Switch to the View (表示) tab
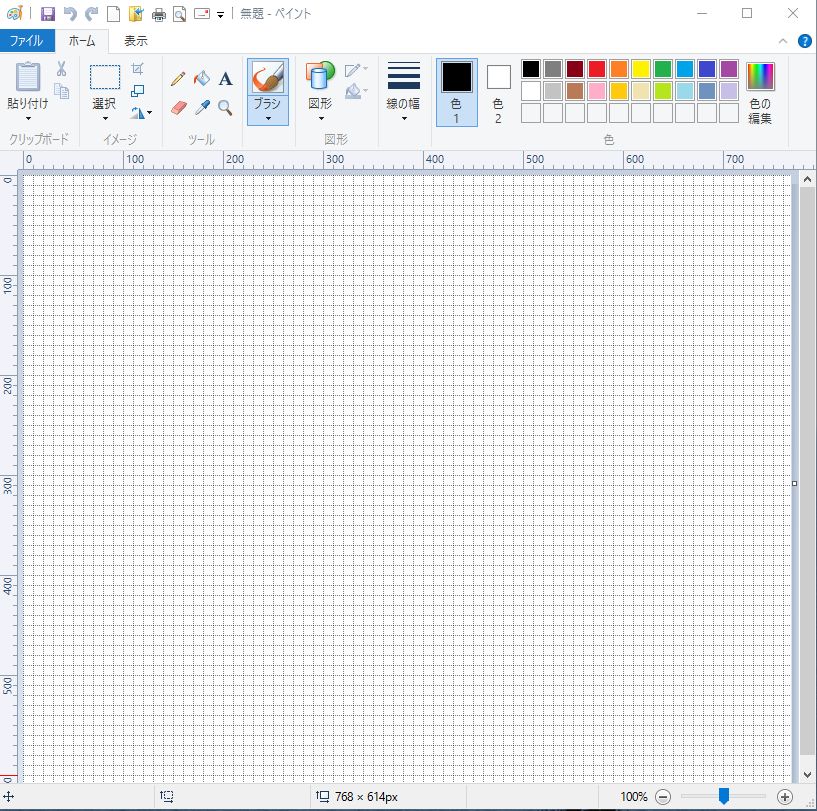The image size is (817, 811). [135, 41]
